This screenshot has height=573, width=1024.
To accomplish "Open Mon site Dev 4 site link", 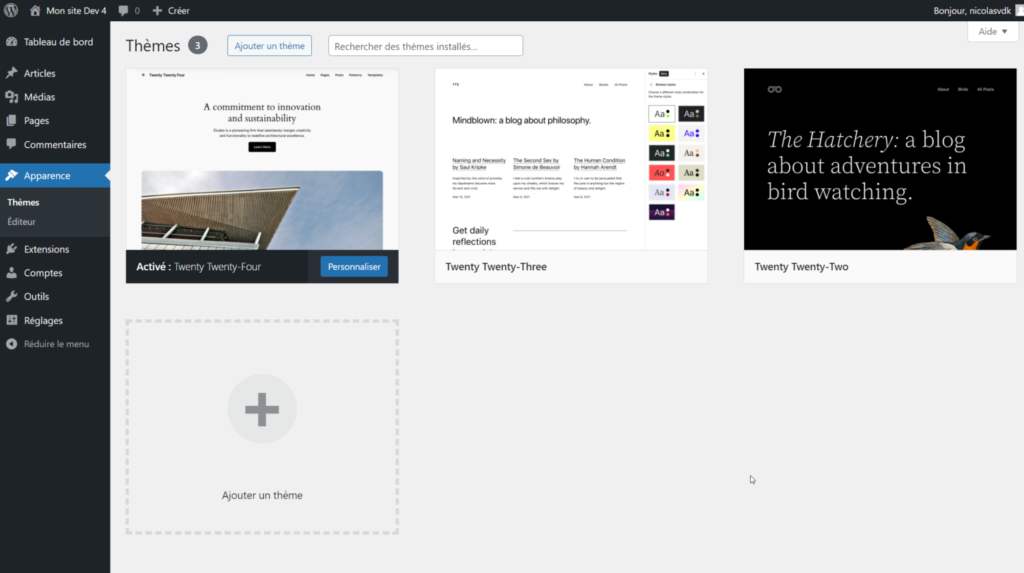I will coord(76,10).
